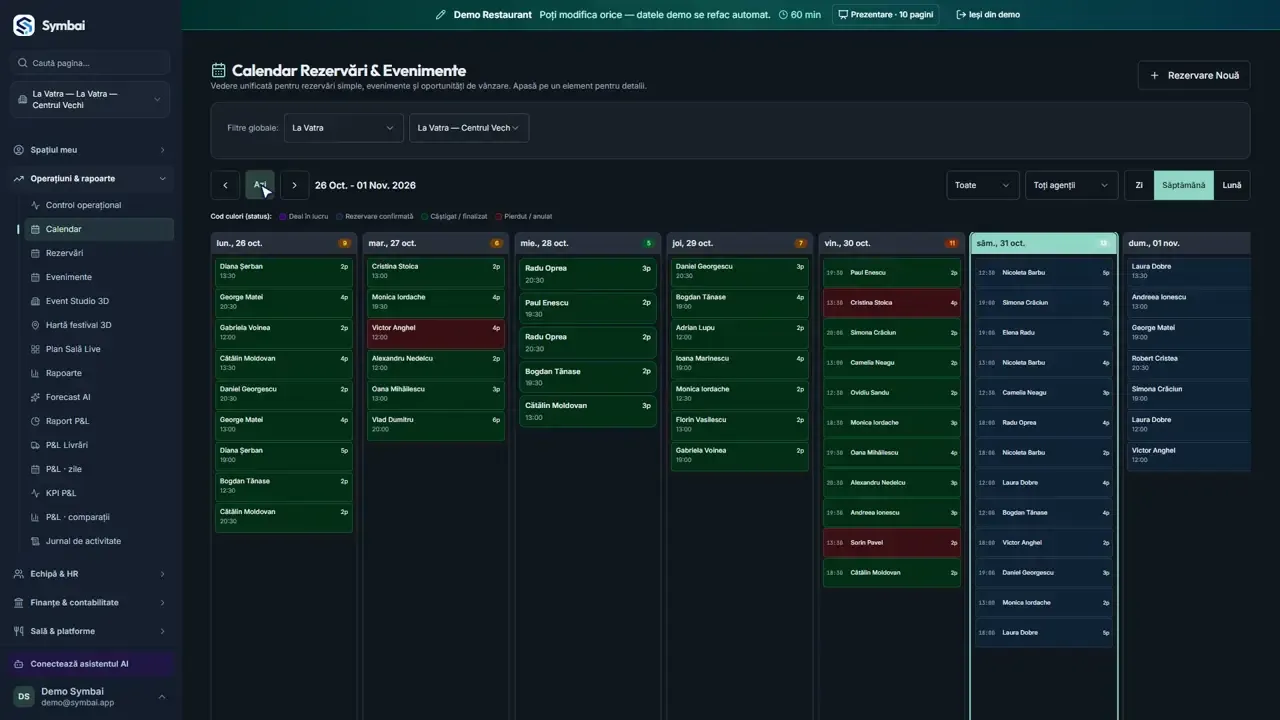The width and height of the screenshot is (1280, 720).
Task: Switch calendar to Zi view
Action: point(1139,185)
